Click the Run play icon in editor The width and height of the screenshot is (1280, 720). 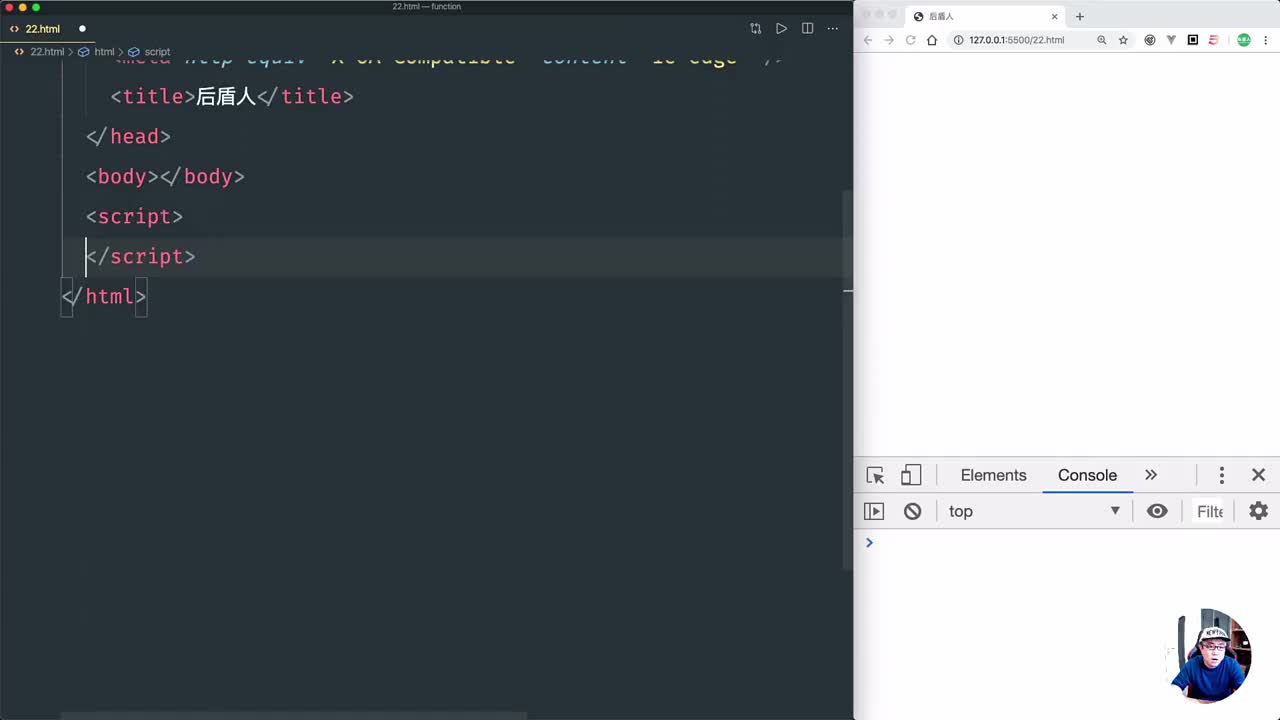pyautogui.click(x=781, y=28)
